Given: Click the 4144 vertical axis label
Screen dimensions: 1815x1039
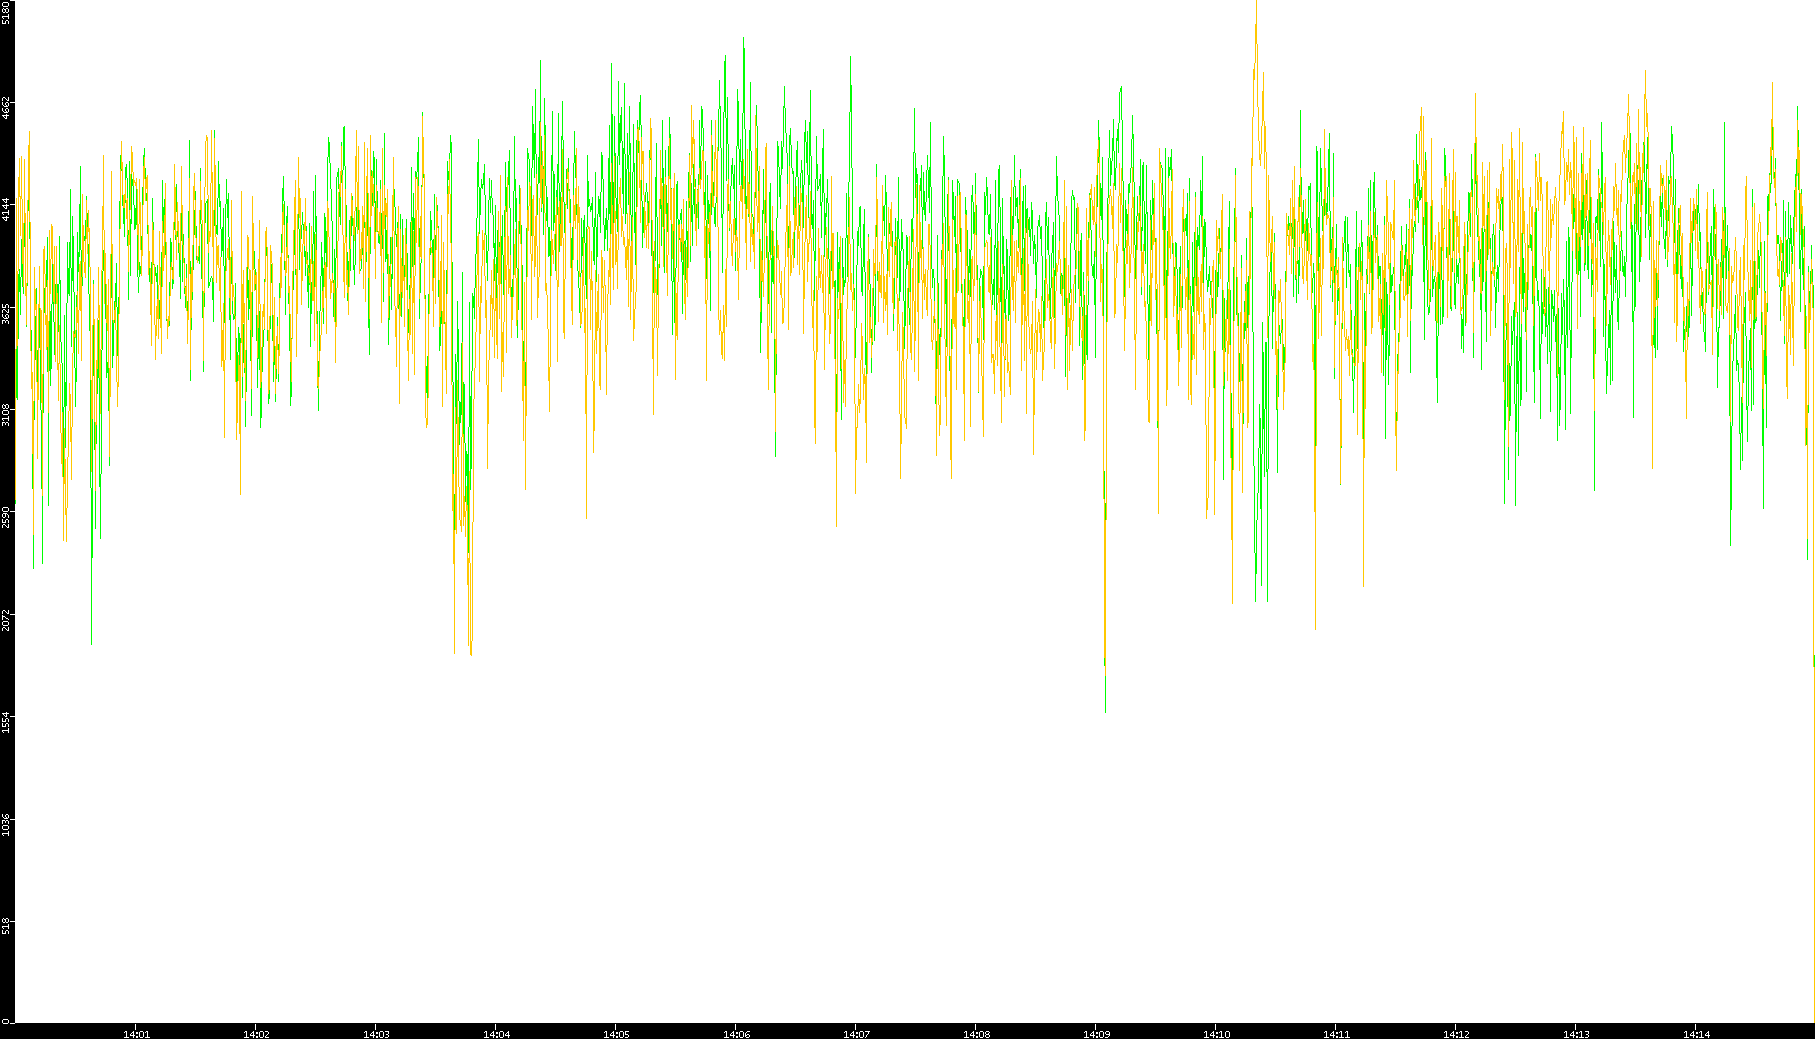Looking at the screenshot, I should pos(6,209).
